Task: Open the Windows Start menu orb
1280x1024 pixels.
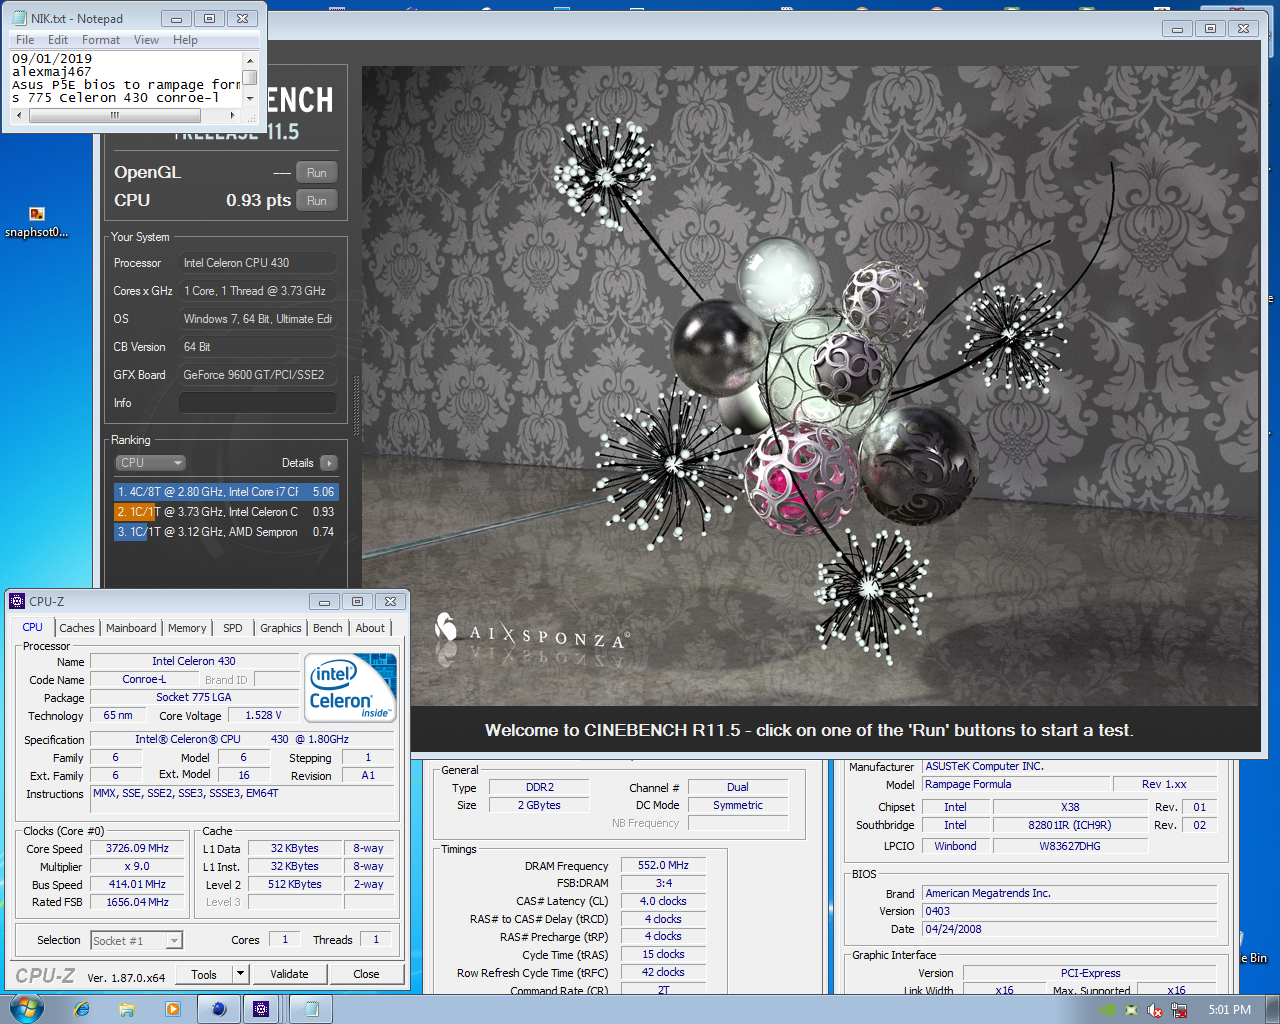Action: [25, 1008]
